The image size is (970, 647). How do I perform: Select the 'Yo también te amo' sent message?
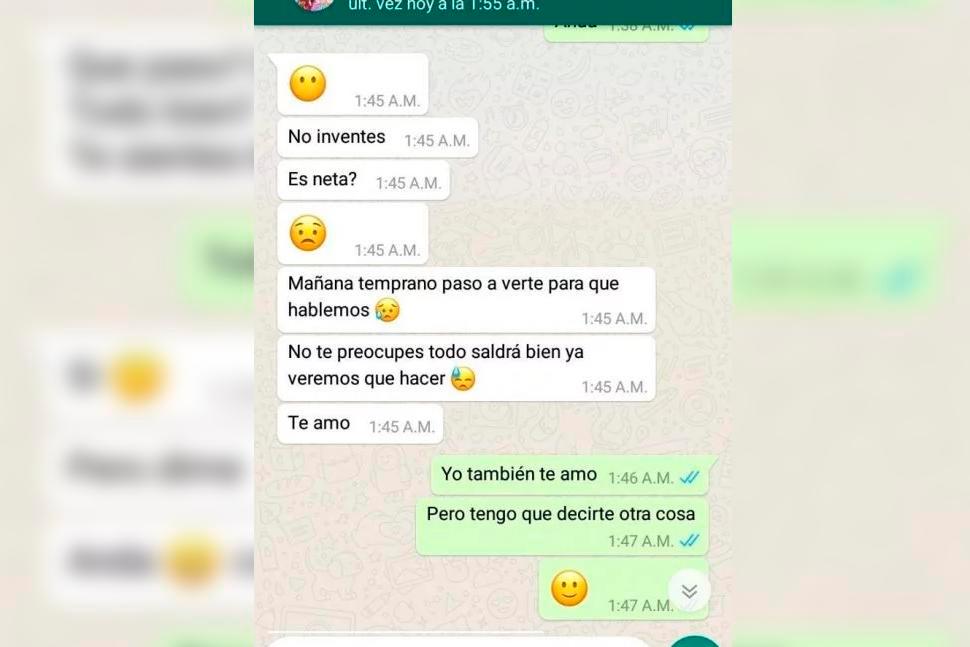(x=569, y=475)
